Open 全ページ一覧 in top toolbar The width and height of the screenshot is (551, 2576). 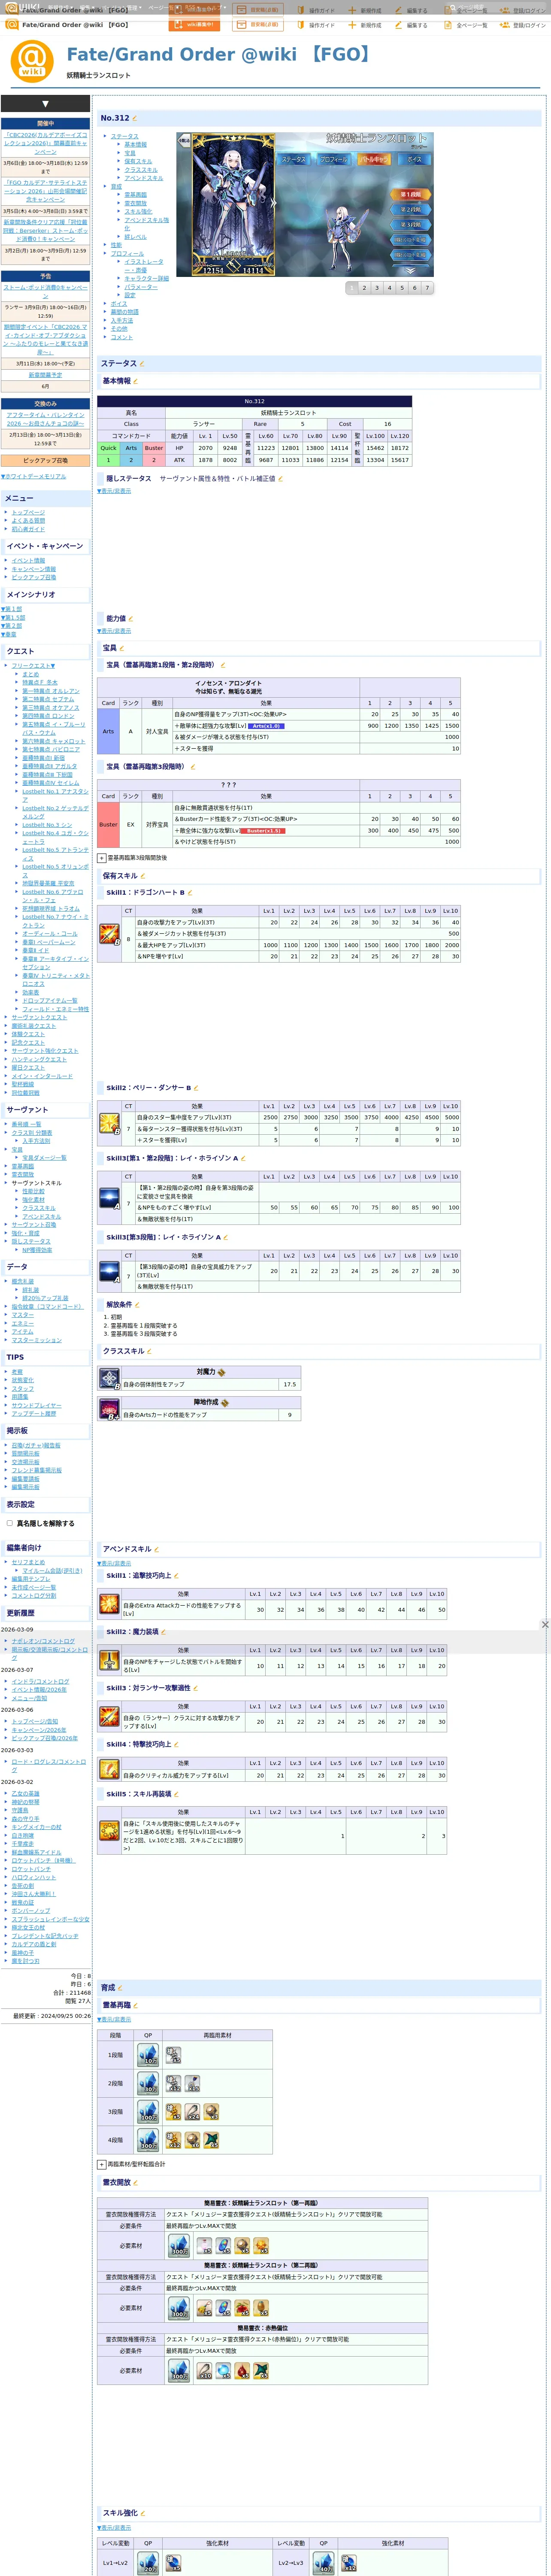pos(466,25)
